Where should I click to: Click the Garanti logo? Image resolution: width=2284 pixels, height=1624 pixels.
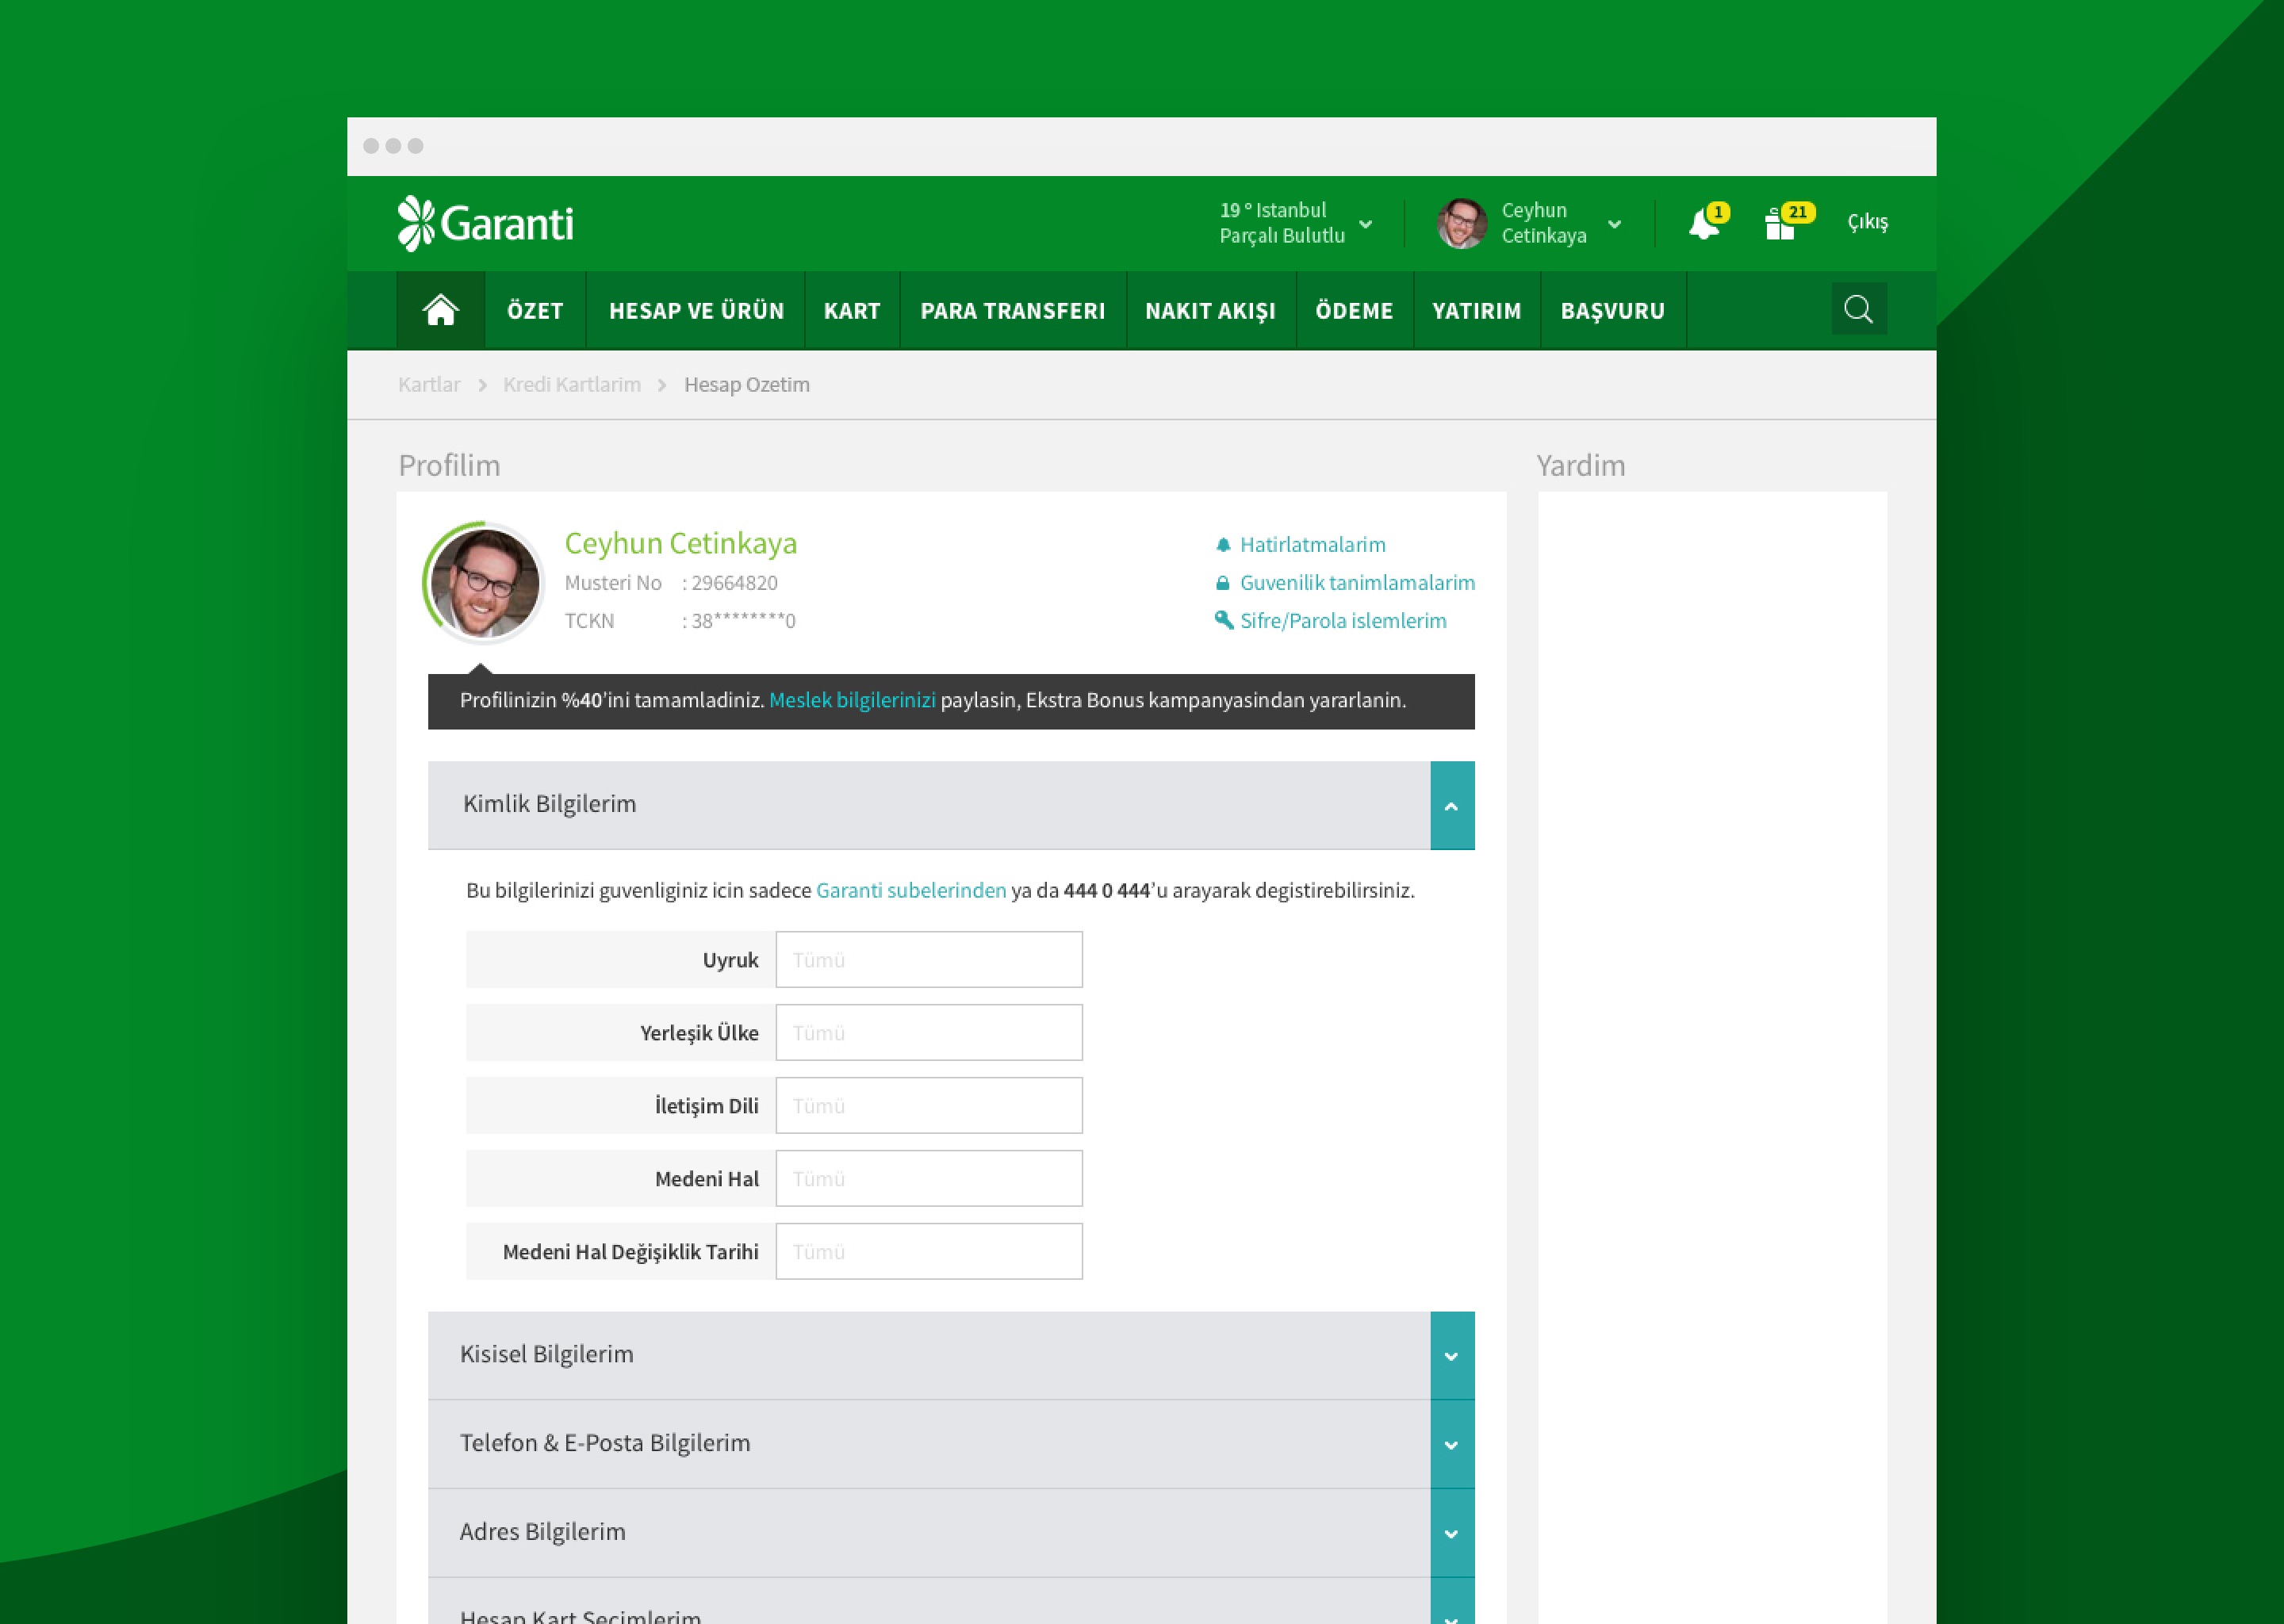[486, 223]
